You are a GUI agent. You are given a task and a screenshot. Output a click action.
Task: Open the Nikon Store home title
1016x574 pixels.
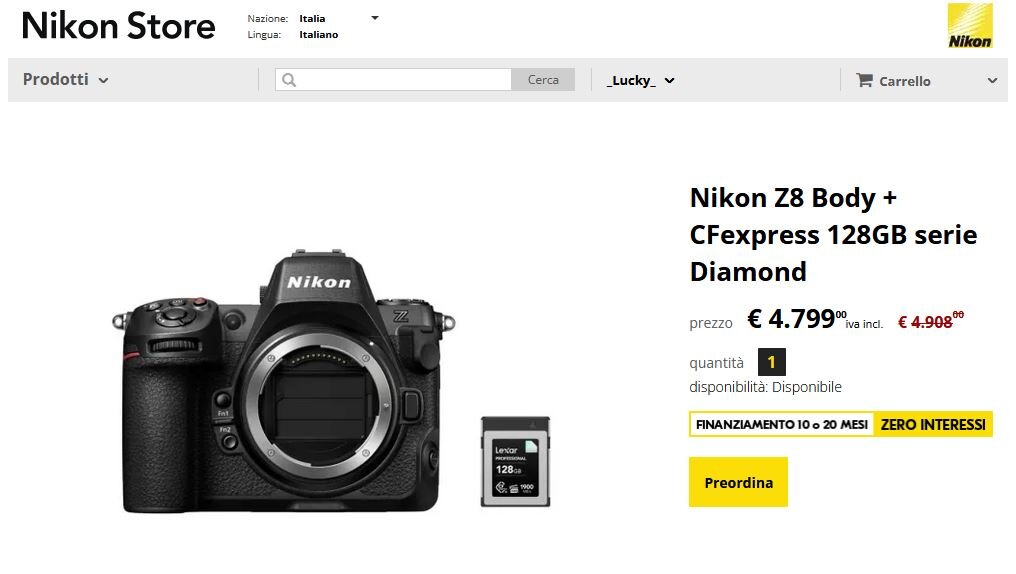pyautogui.click(x=119, y=26)
